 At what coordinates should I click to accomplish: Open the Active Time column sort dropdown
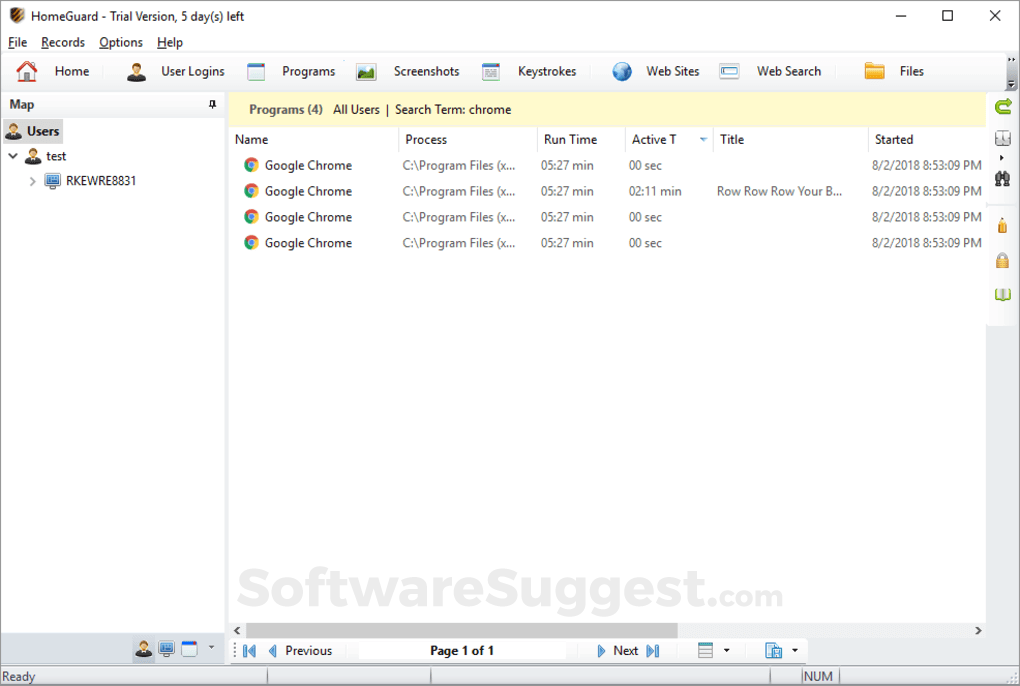[703, 139]
